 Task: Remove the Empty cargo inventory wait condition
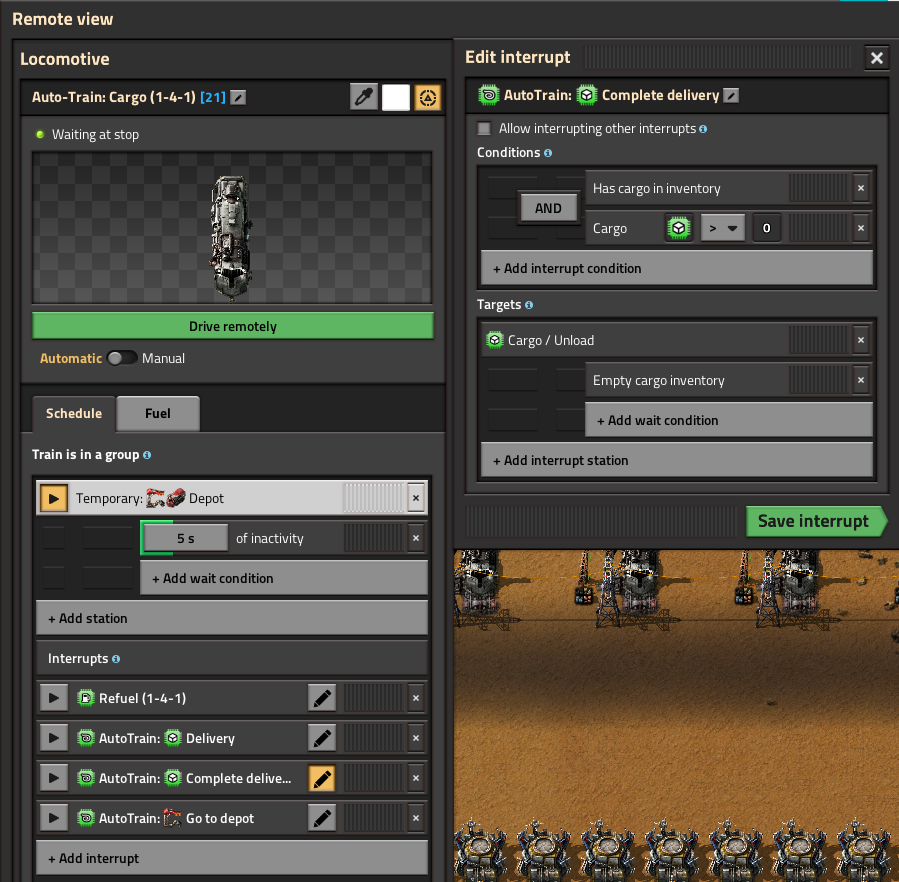[x=861, y=380]
